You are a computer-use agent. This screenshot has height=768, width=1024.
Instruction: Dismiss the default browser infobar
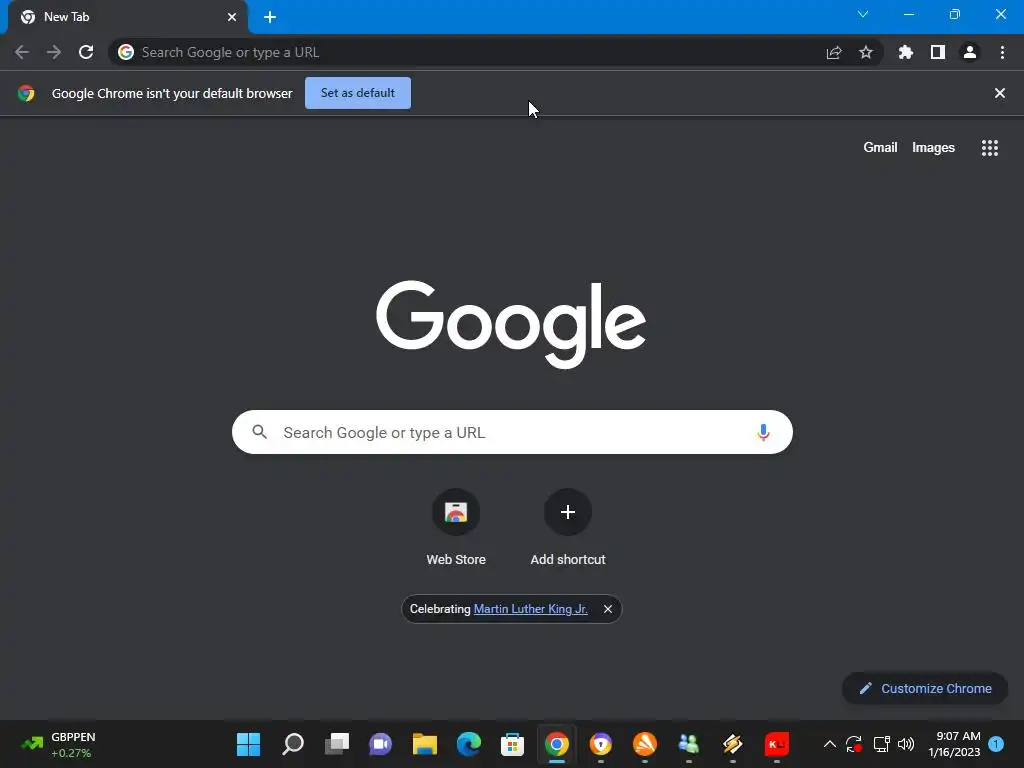point(1000,93)
